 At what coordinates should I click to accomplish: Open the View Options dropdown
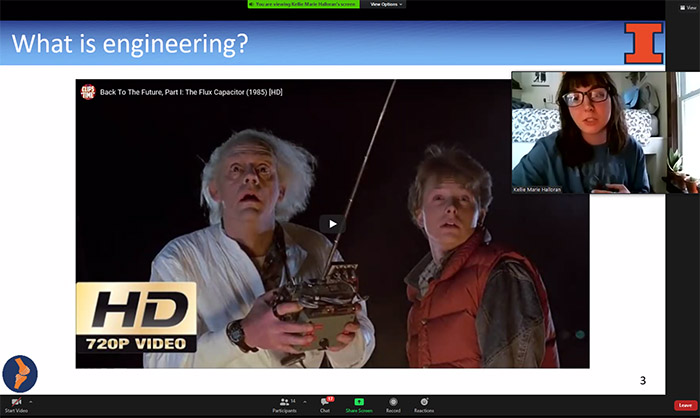[386, 4]
